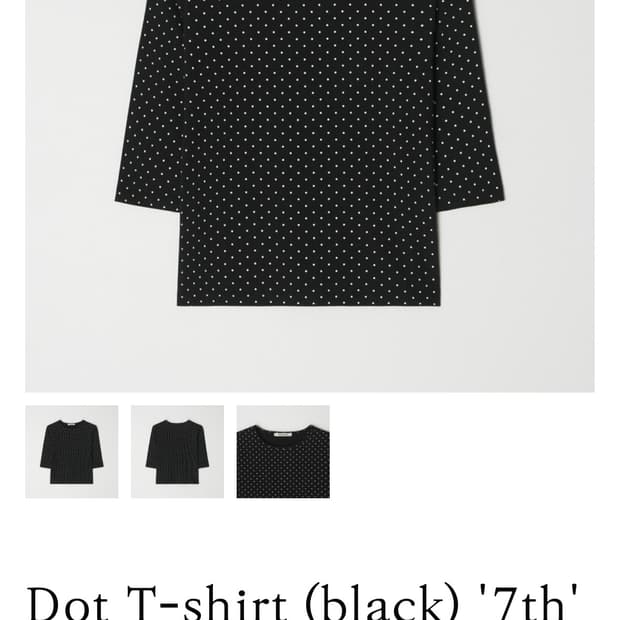Screen dimensions: 620x620
Task: Show the neckline close-up thumbnail
Action: pyautogui.click(x=283, y=452)
